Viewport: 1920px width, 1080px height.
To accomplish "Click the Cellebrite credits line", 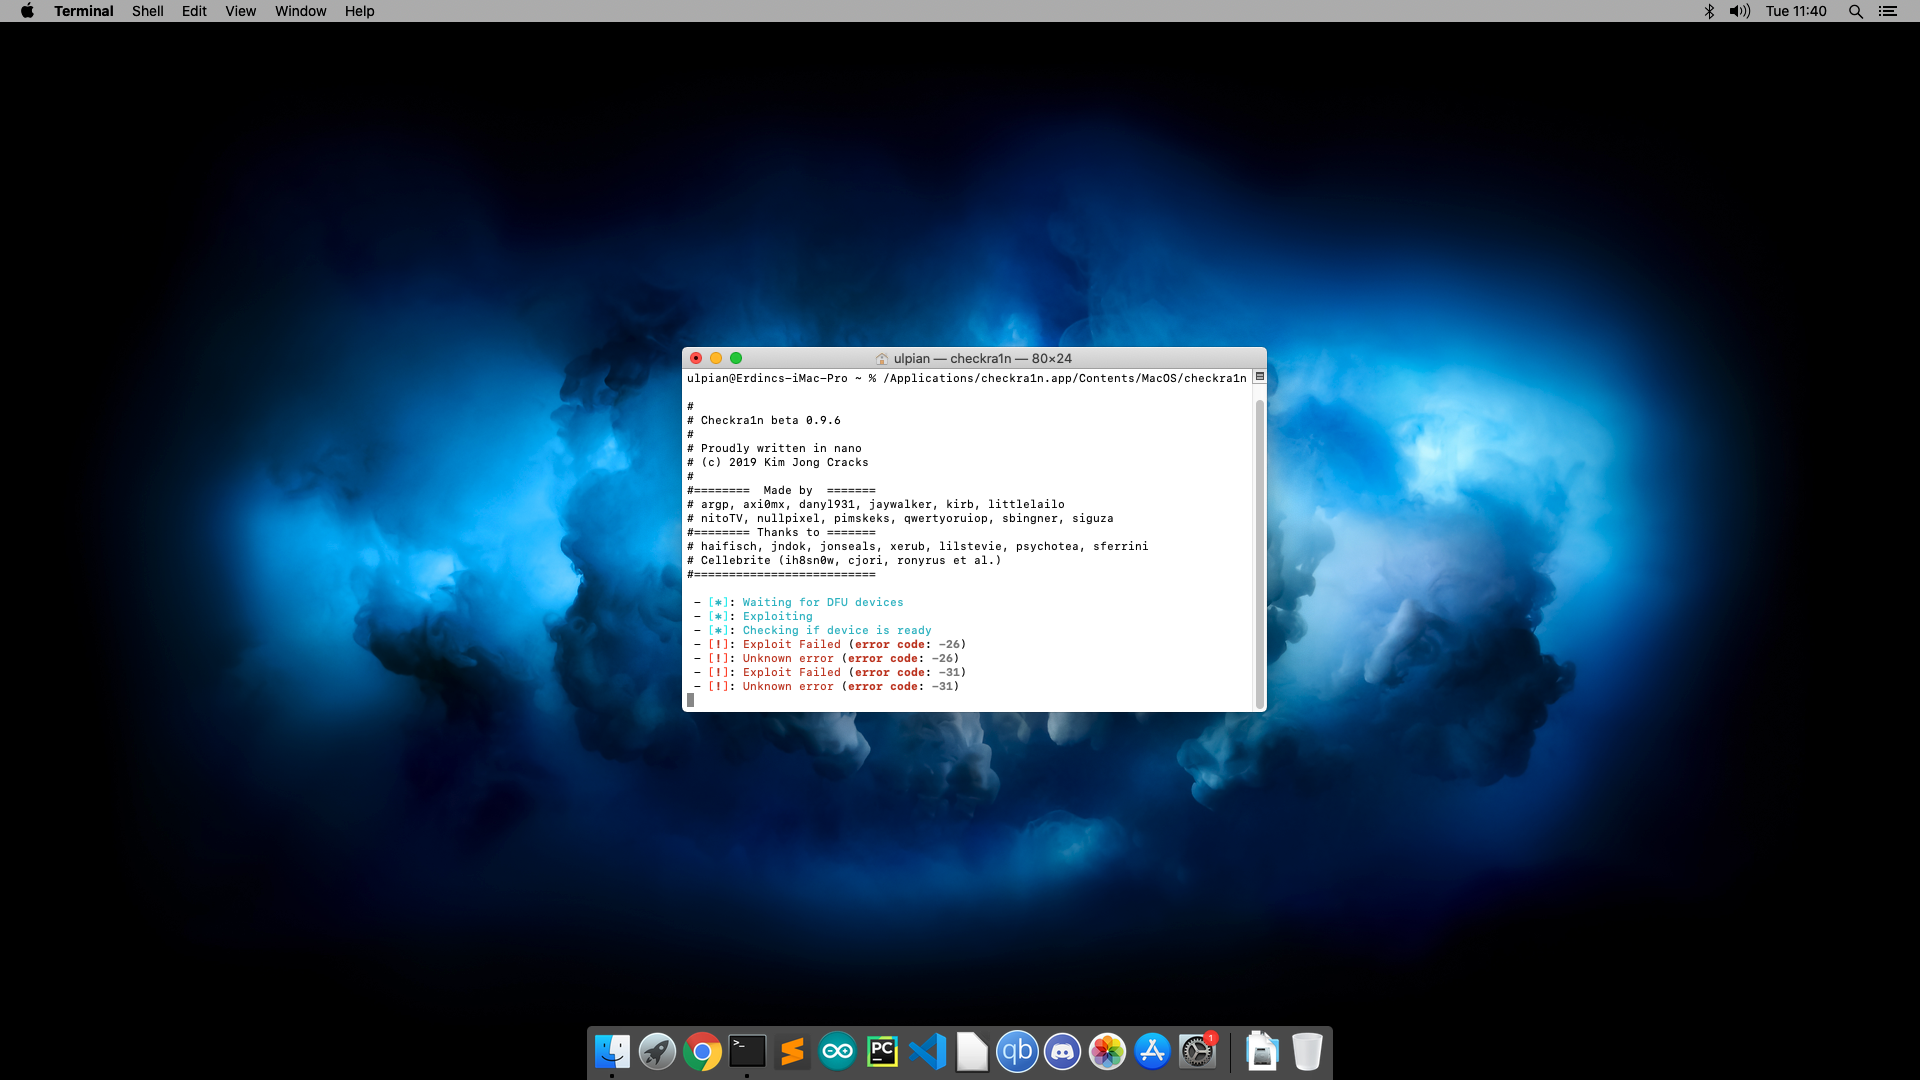I will click(x=844, y=561).
